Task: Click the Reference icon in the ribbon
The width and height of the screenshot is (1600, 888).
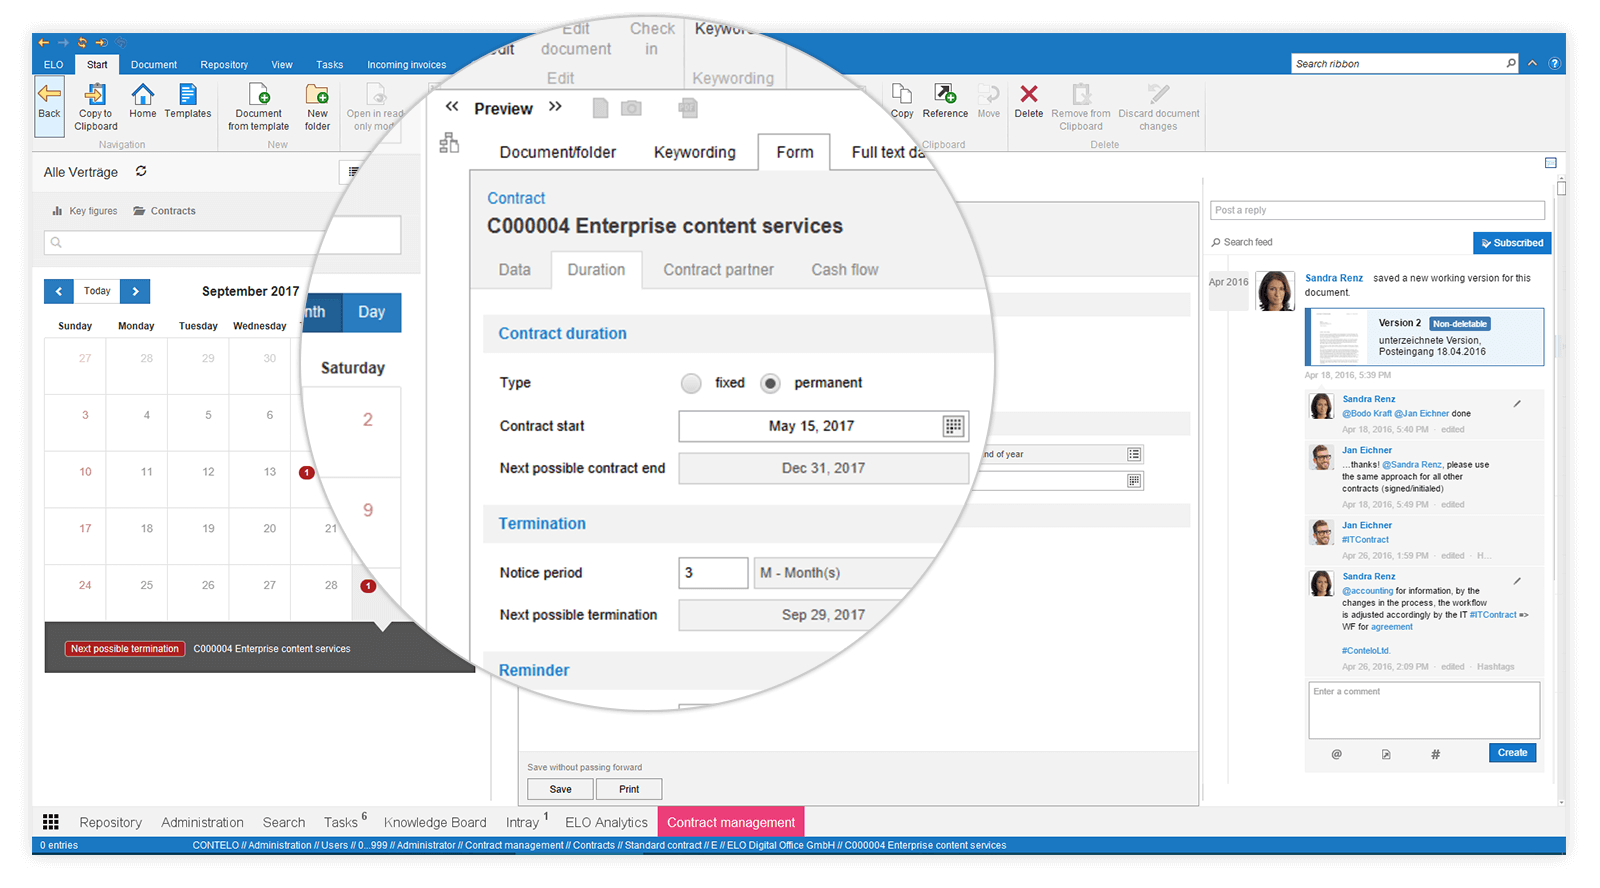Action: [945, 94]
